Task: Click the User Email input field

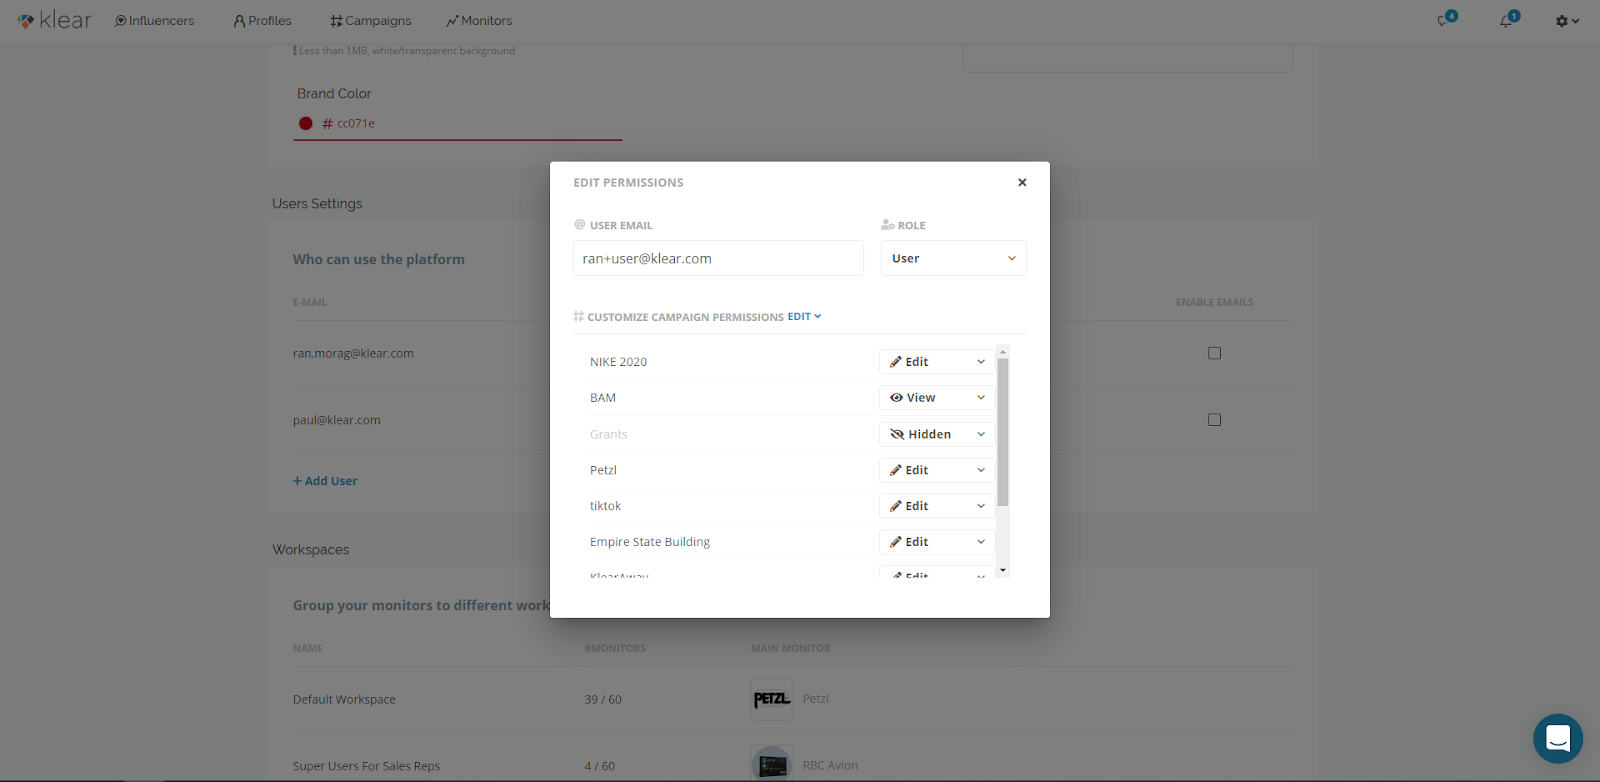Action: coord(718,258)
